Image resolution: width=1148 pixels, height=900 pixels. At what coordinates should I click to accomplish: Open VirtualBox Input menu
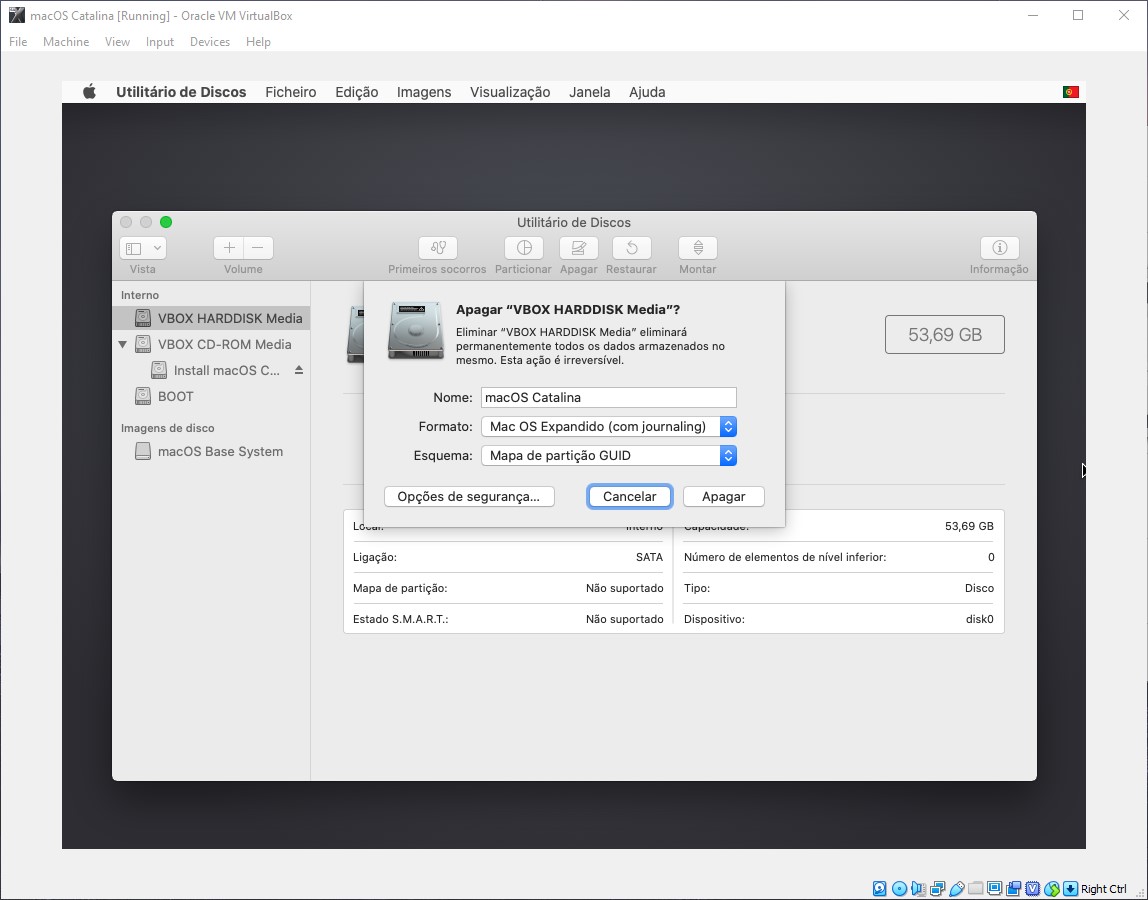pos(160,42)
